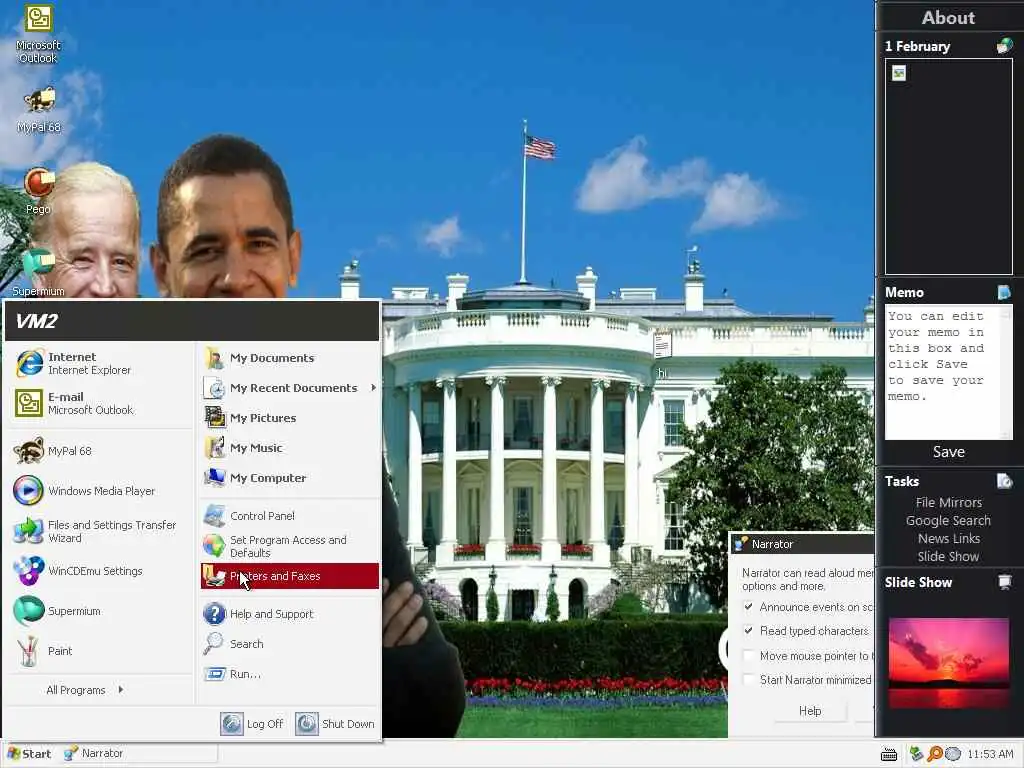Open My Documents folder
Image resolution: width=1024 pixels, height=768 pixels.
[289, 358]
